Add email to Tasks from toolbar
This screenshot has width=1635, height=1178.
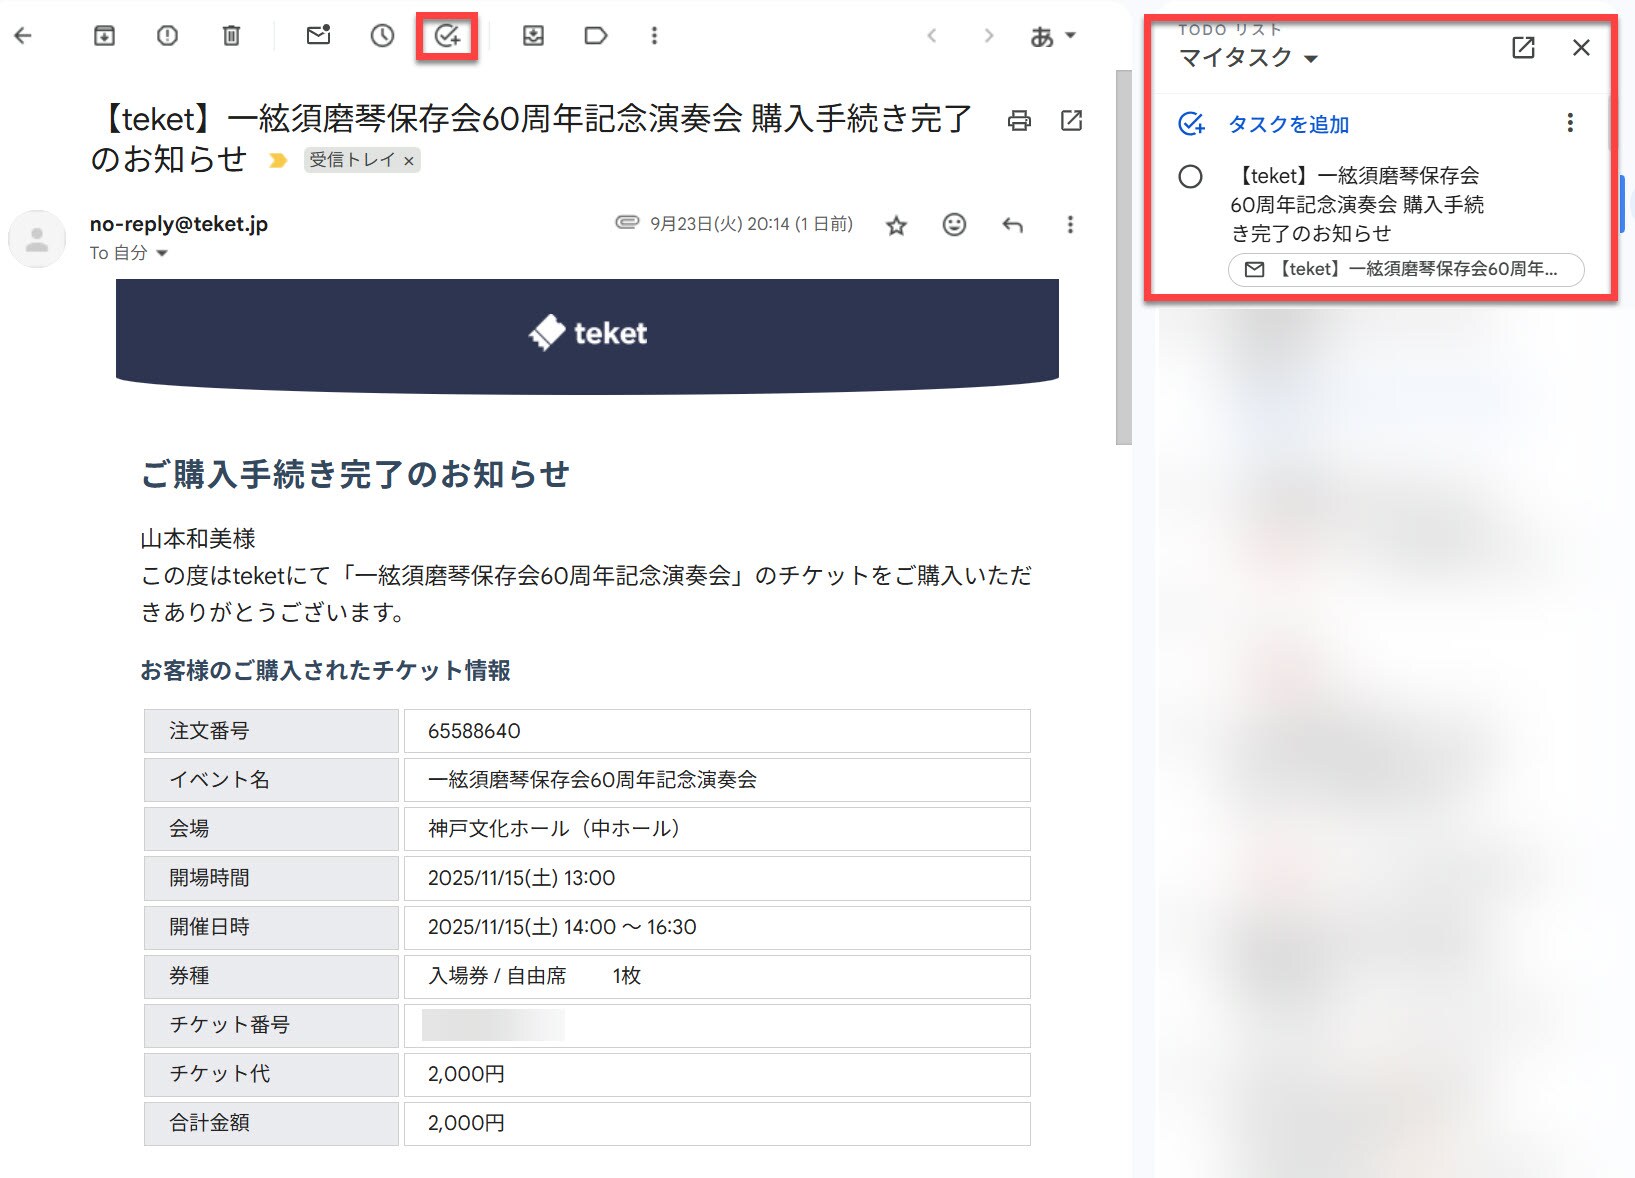click(447, 37)
